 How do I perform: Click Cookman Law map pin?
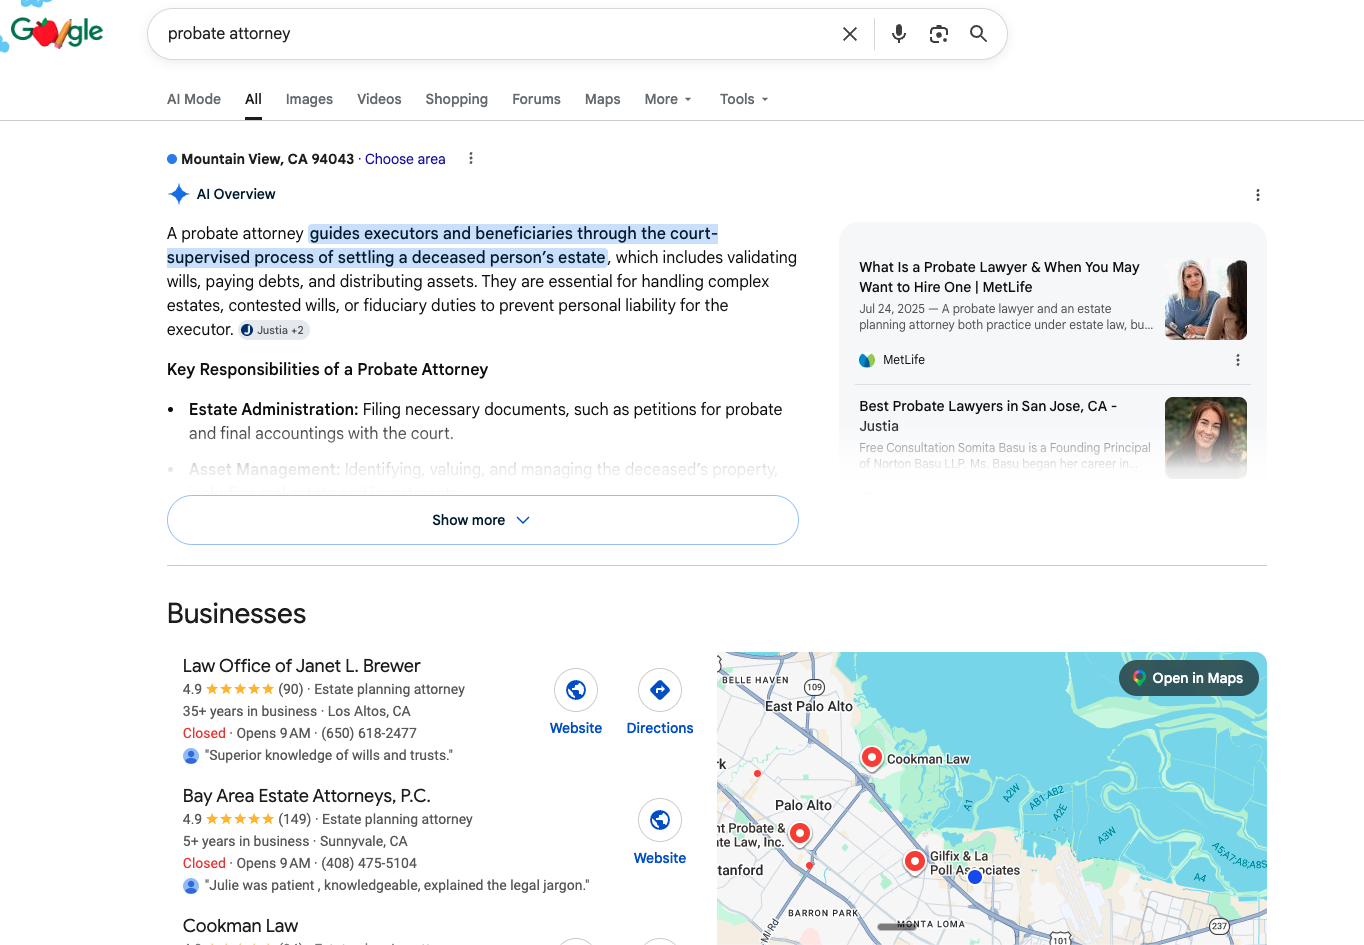(x=872, y=758)
